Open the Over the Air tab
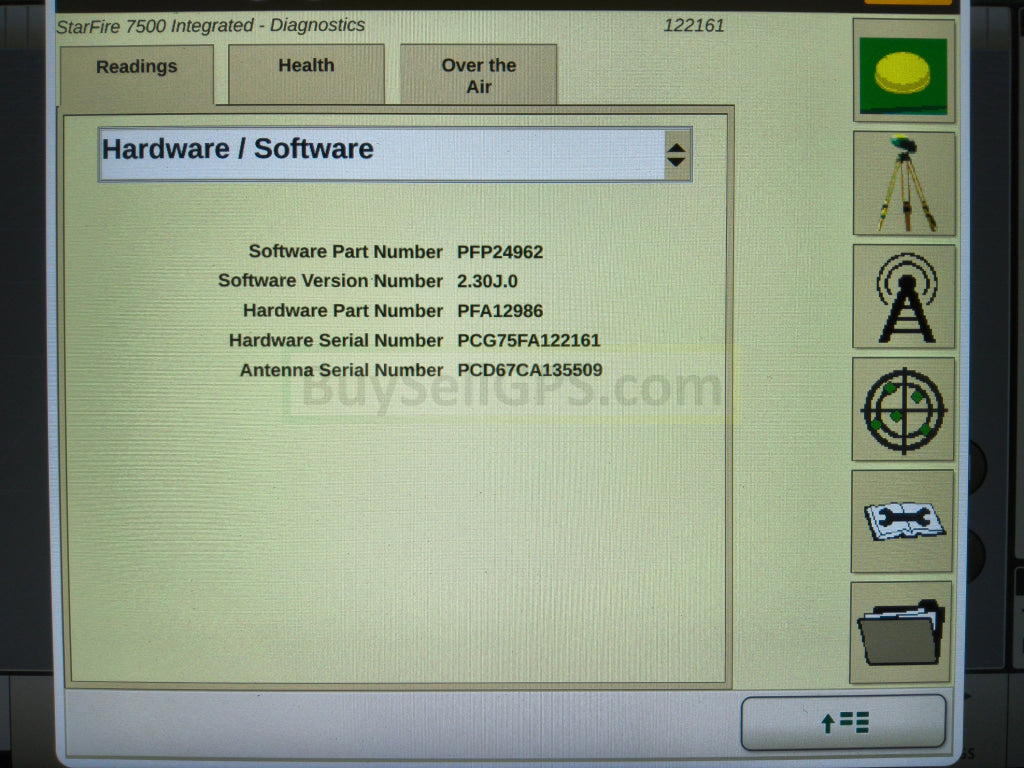1024x768 pixels. [478, 76]
